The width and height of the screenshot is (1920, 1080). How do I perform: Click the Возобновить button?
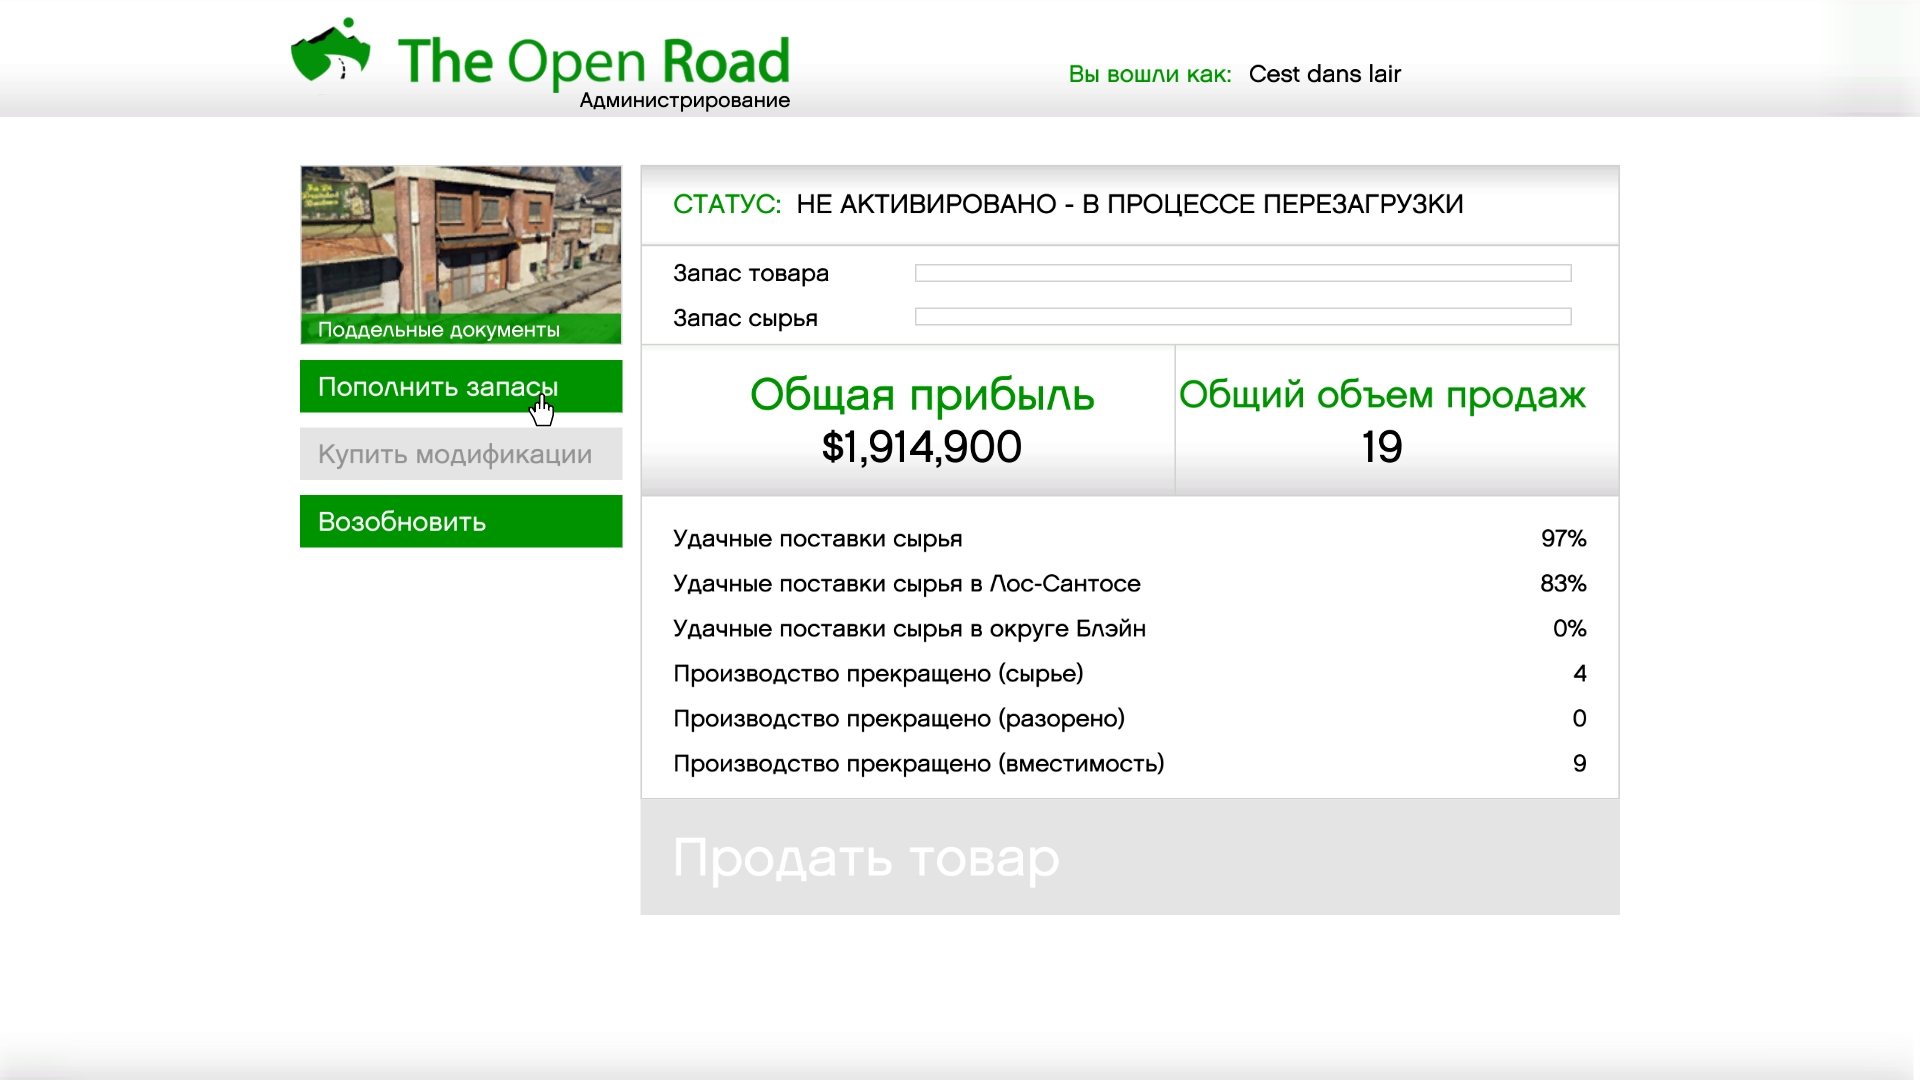pos(460,521)
